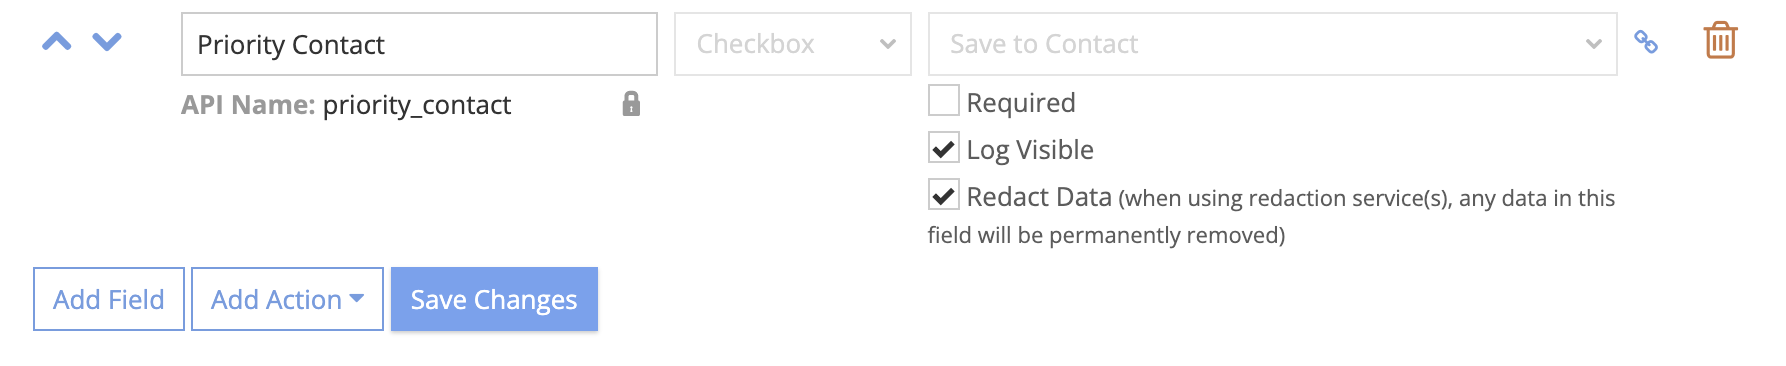
Task: Click the priority_contact API name text
Action: [x=417, y=105]
